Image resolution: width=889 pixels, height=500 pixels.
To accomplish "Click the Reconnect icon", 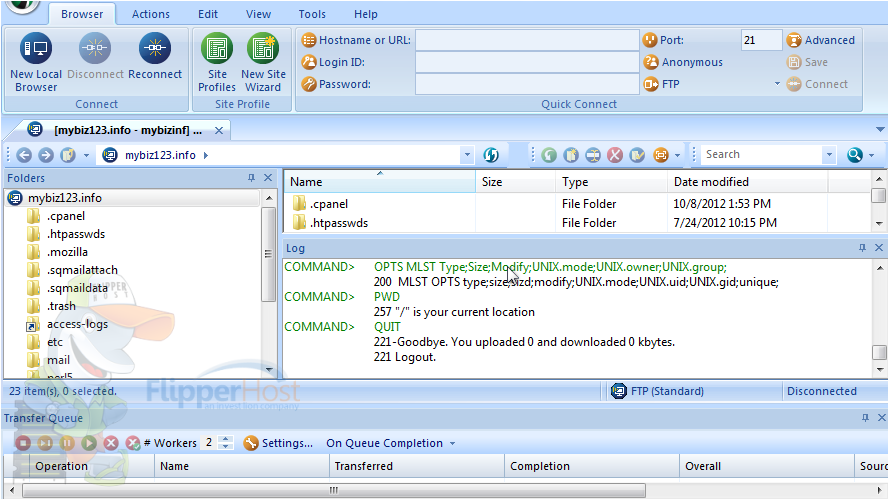I will pos(155,56).
